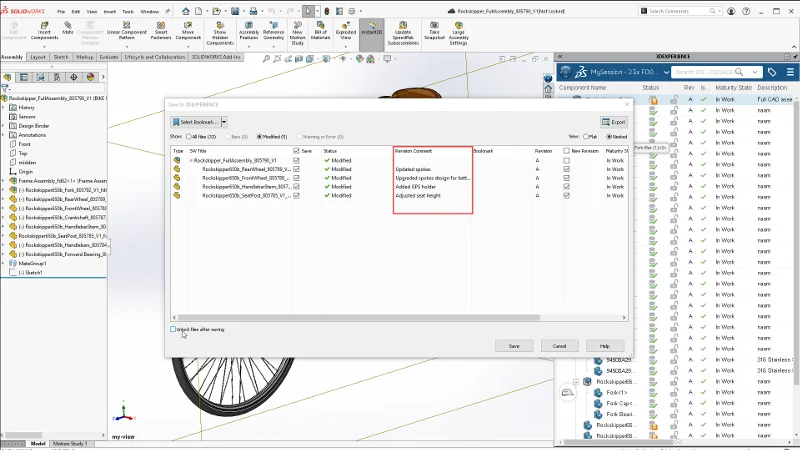Open the 3DEXPERIENCE hamburger menu
Screen dimensions: 800x450
789,72
